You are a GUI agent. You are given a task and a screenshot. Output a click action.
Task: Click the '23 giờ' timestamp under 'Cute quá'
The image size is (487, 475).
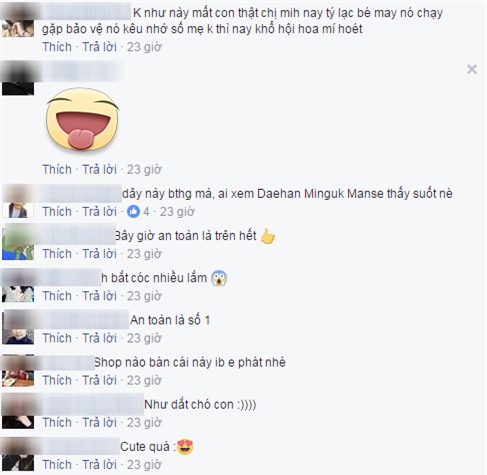[x=144, y=465]
